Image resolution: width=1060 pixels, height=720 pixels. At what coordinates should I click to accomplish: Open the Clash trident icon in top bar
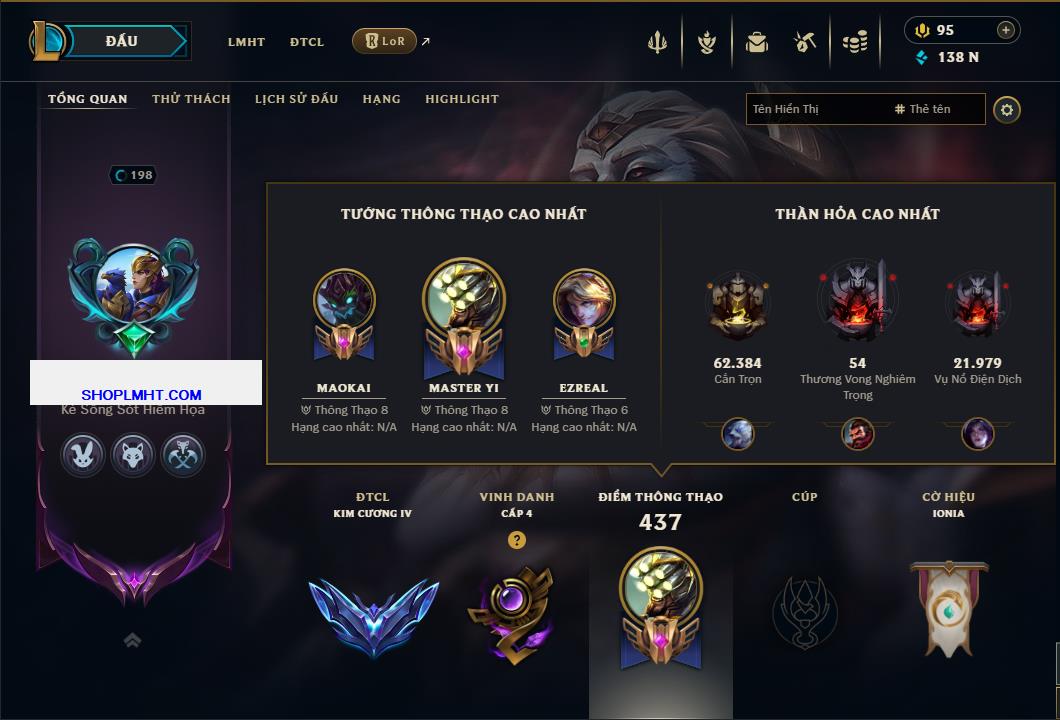(x=657, y=43)
